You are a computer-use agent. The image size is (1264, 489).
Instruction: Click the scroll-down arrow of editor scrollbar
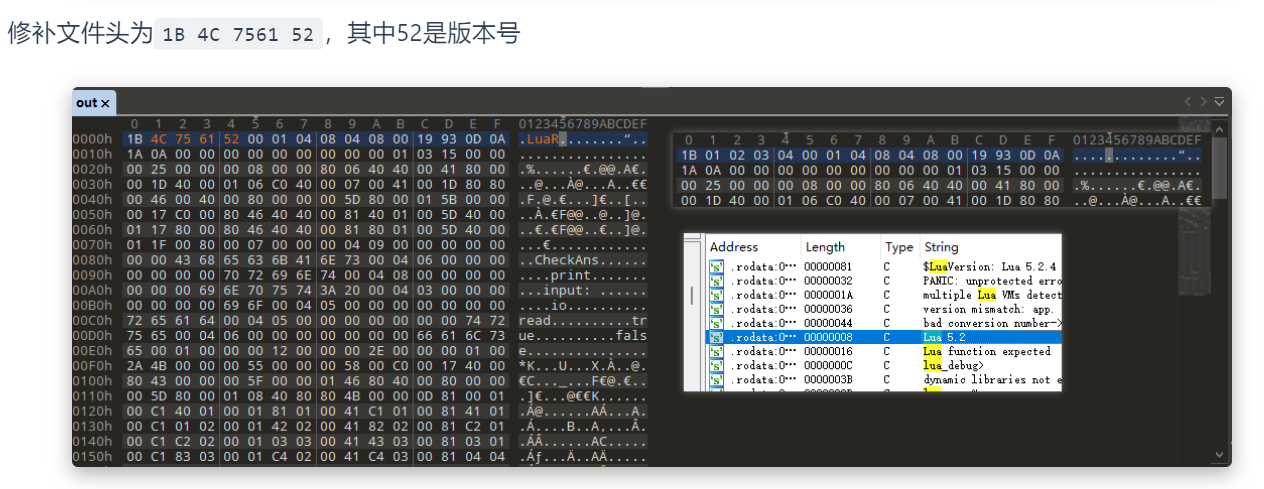1219,456
